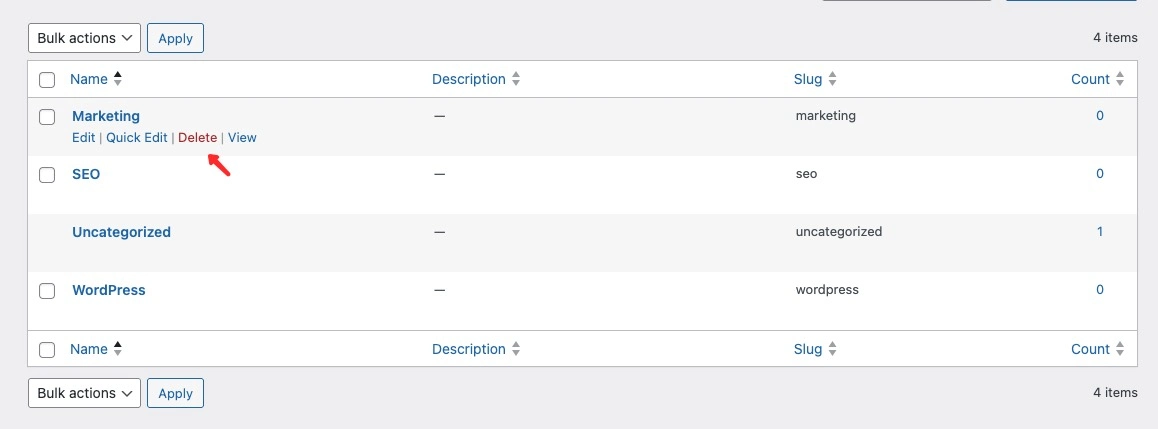Click footer Slug sort arrows
1158x429 pixels.
pyautogui.click(x=832, y=349)
